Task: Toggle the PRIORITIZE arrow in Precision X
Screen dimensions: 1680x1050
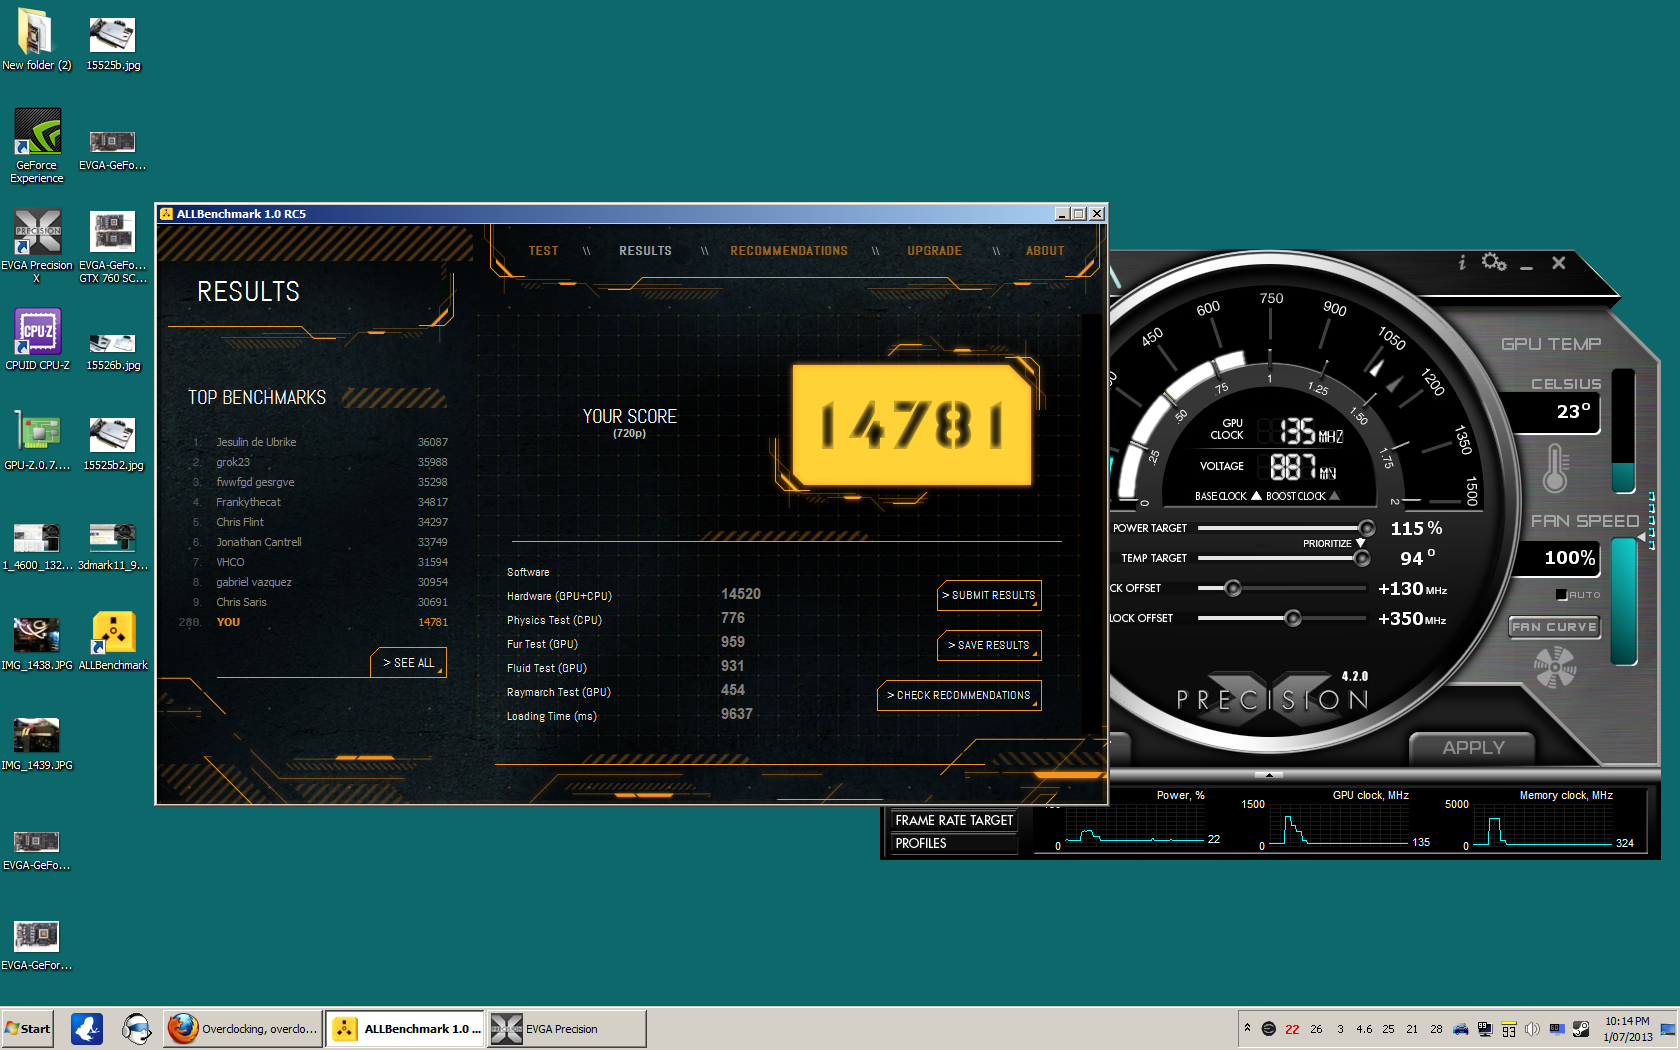Action: pyautogui.click(x=1360, y=543)
